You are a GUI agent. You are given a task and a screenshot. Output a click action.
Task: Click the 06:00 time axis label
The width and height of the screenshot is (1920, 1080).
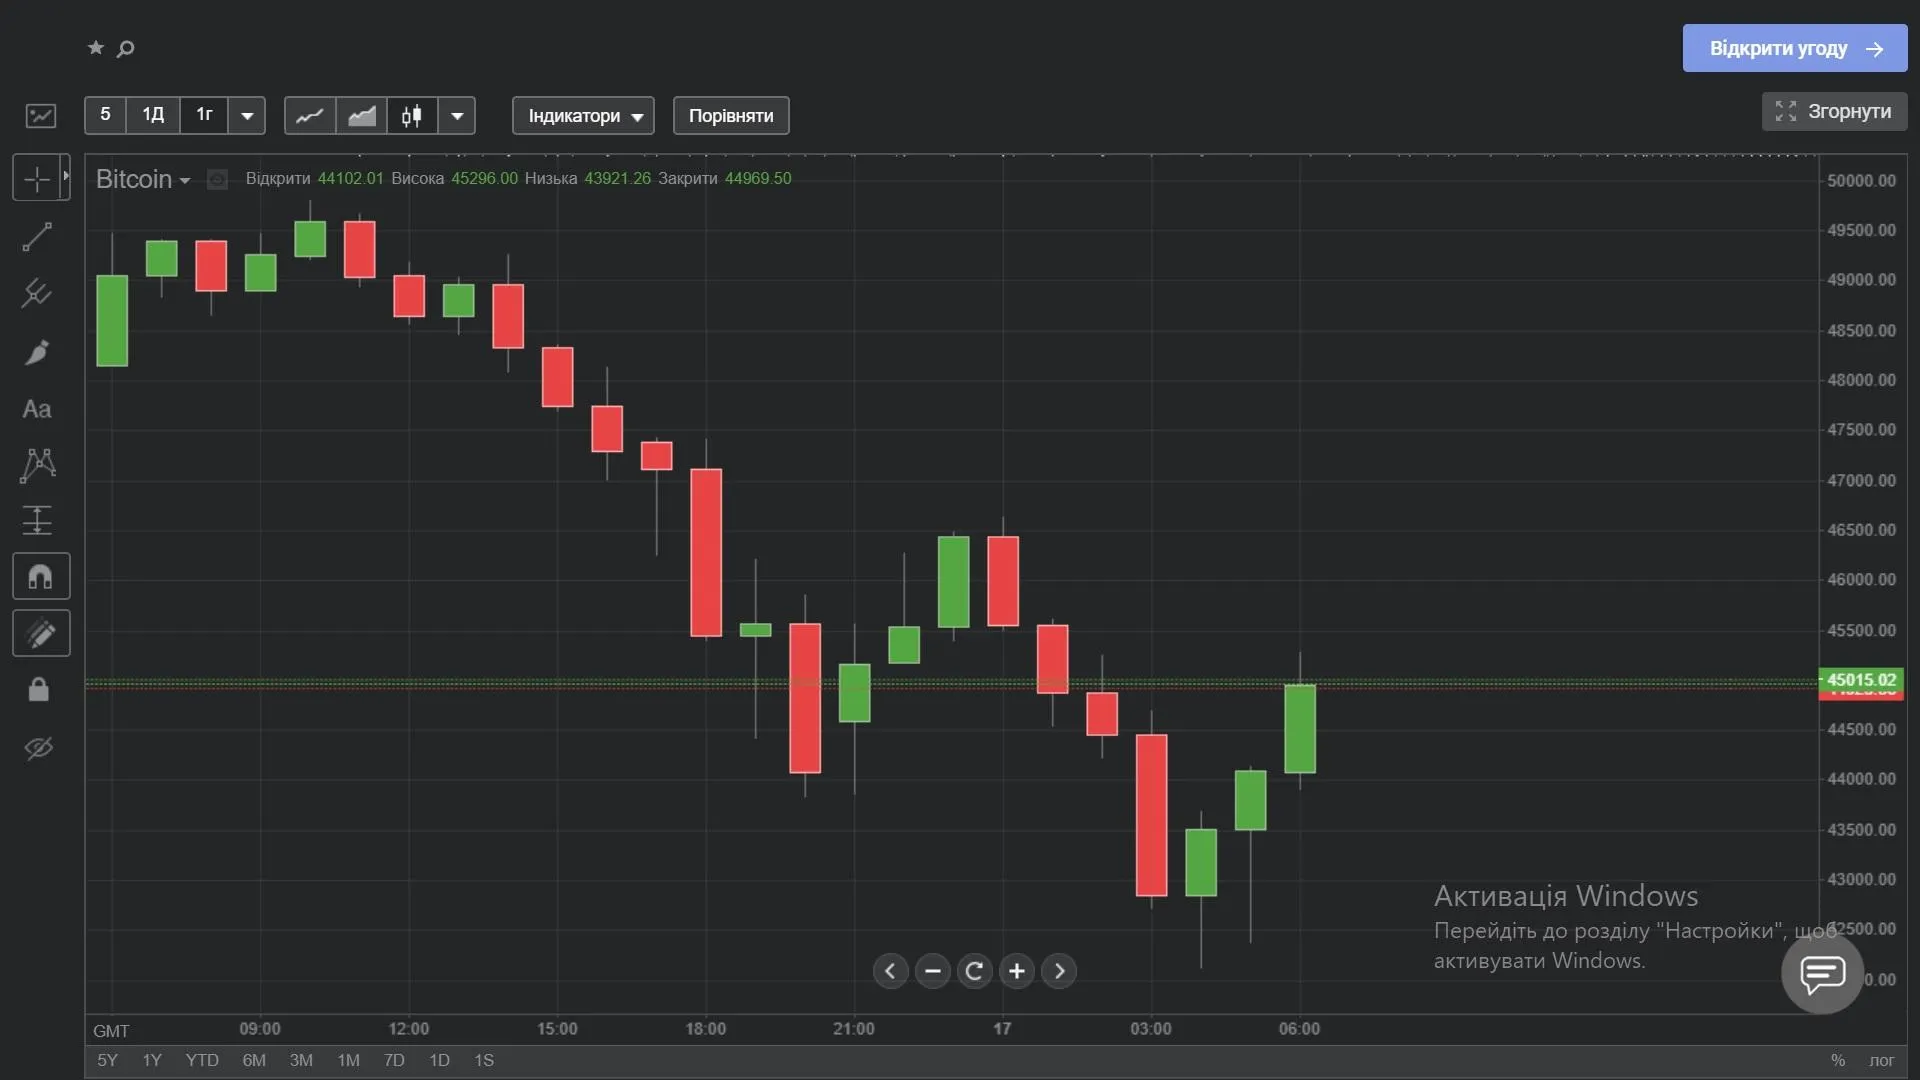(1299, 1029)
